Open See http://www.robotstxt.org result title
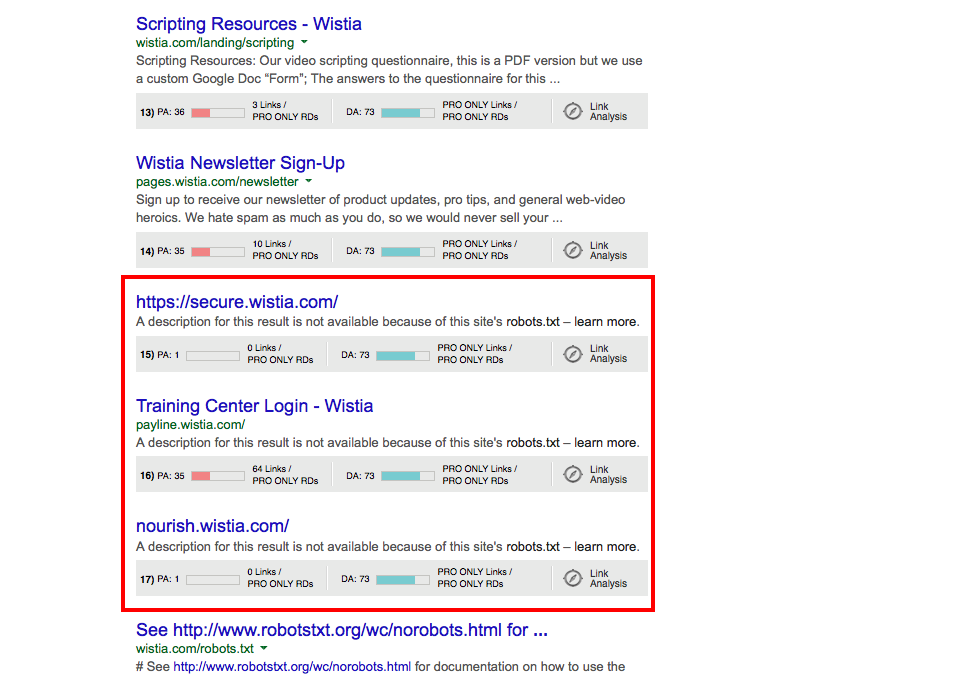This screenshot has width=979, height=677. tap(342, 630)
